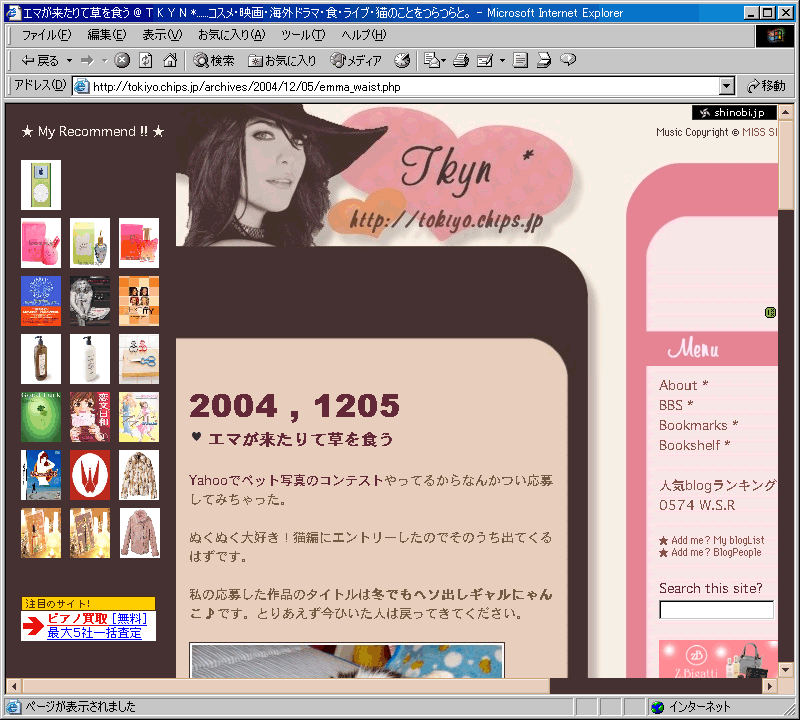The width and height of the screenshot is (800, 720).
Task: Click the horizontal scrollbar left arrow
Action: pos(14,686)
